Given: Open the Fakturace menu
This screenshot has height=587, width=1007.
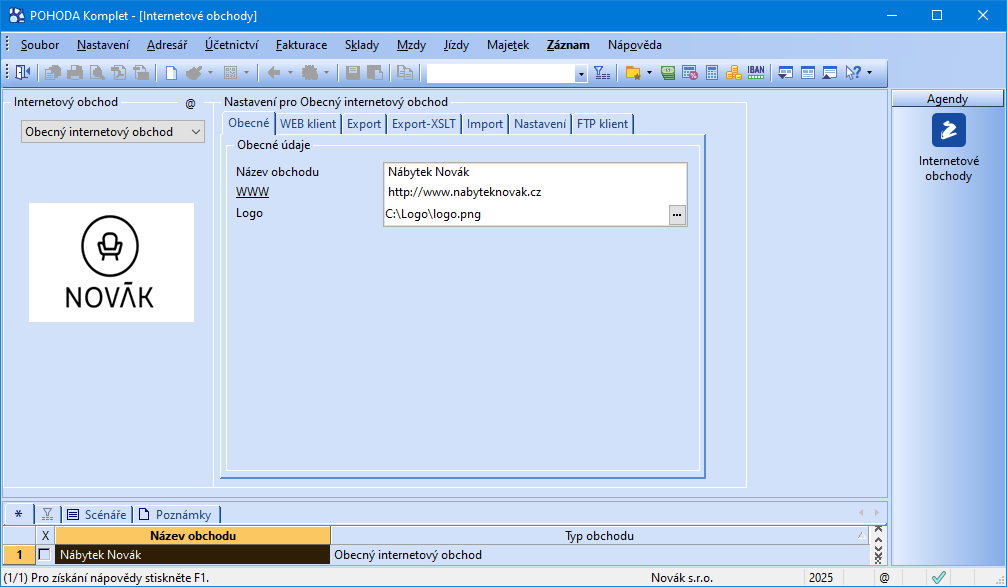Looking at the screenshot, I should click(301, 45).
